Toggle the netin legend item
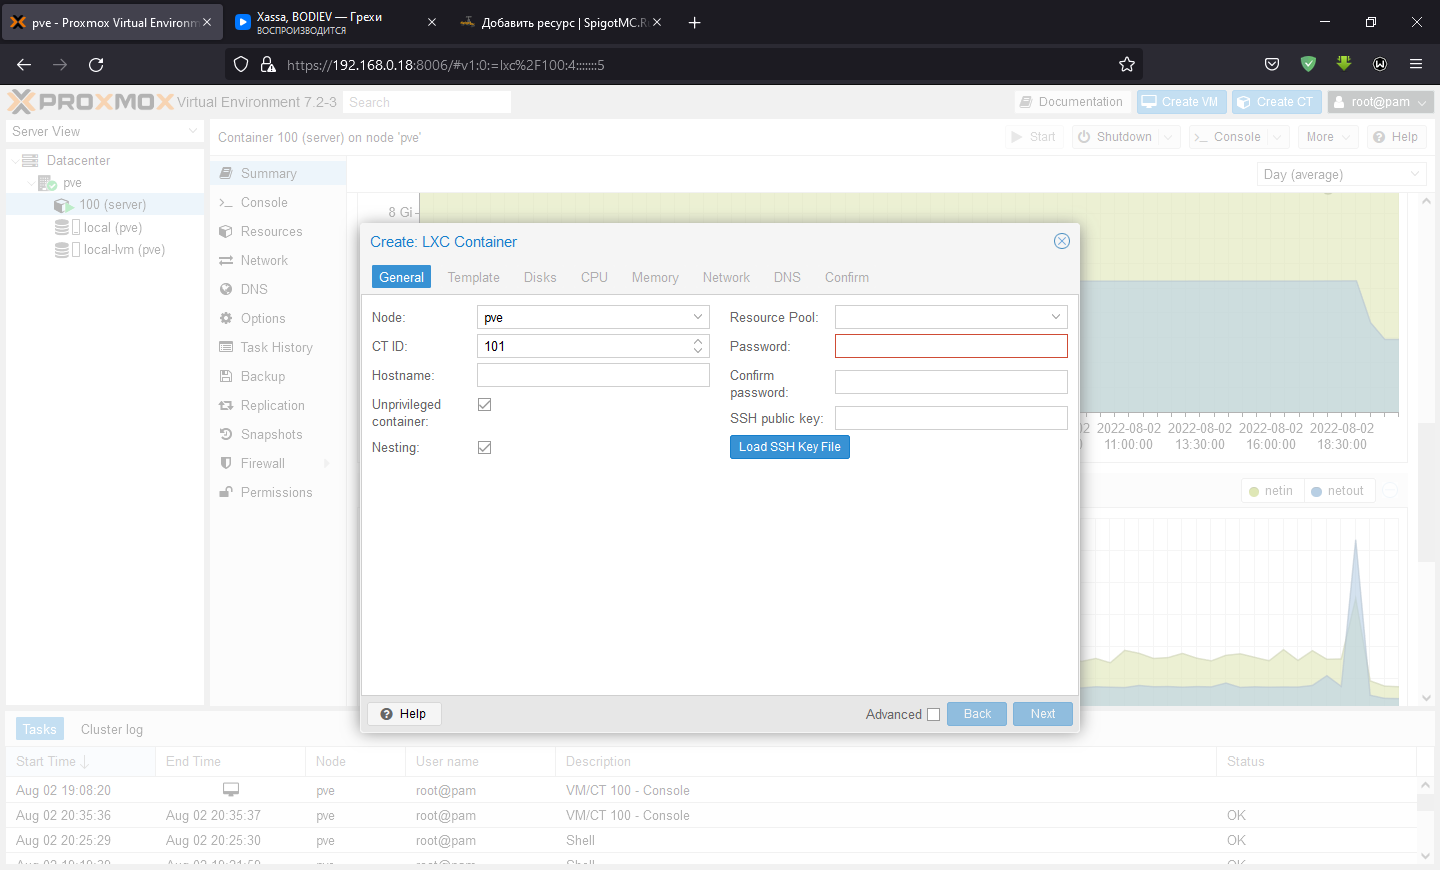The height and width of the screenshot is (870, 1440). [1272, 491]
